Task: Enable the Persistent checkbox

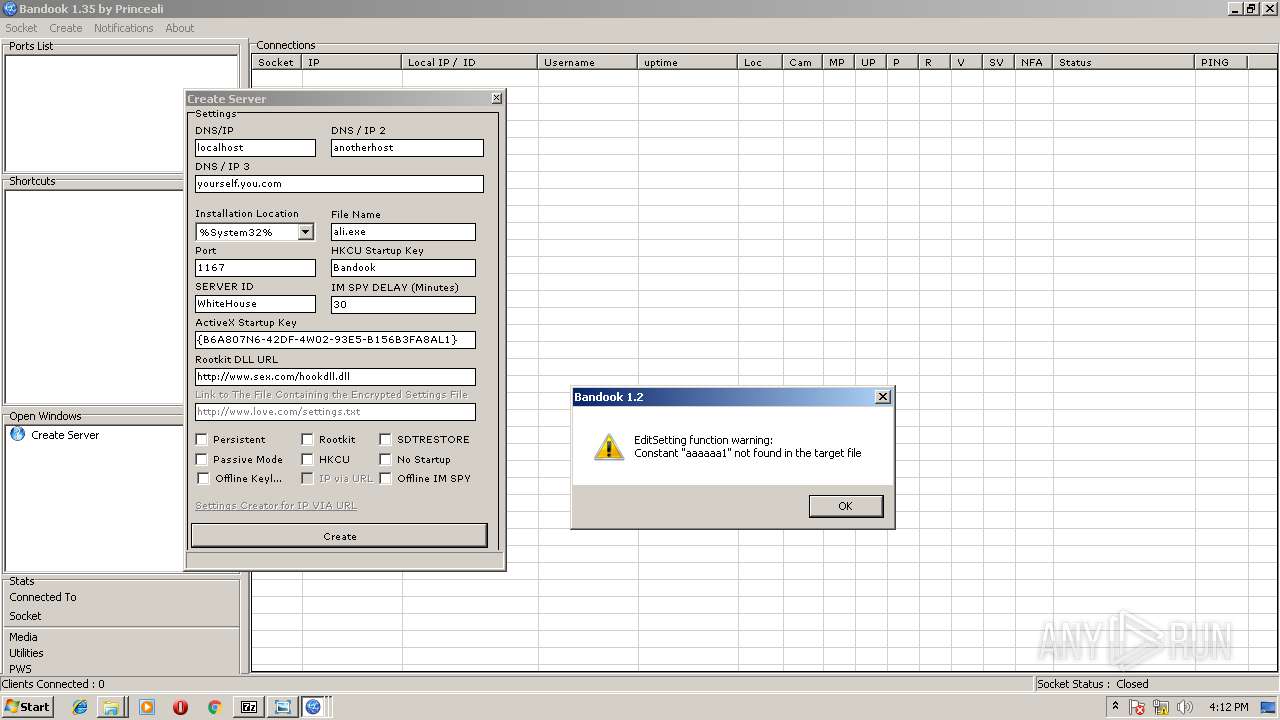Action: (201, 439)
